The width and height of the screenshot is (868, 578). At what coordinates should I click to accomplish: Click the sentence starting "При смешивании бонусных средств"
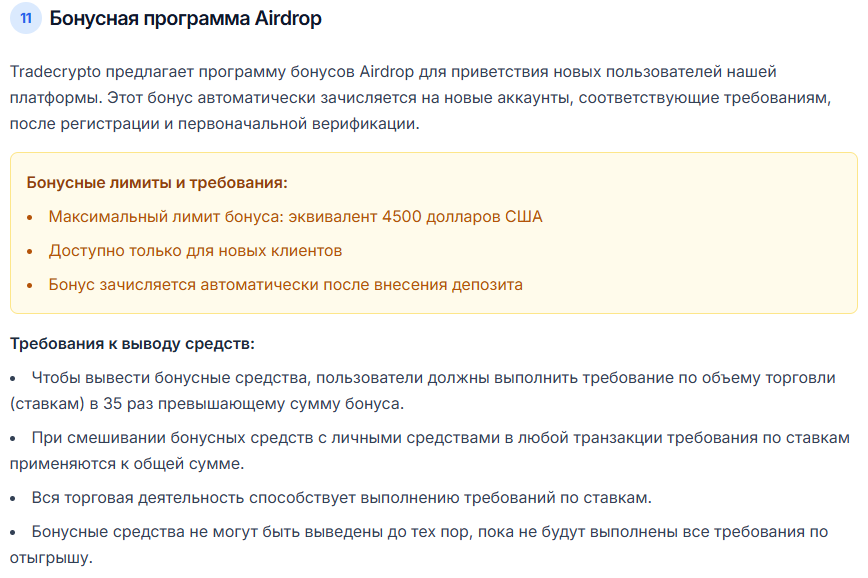click(x=440, y=438)
